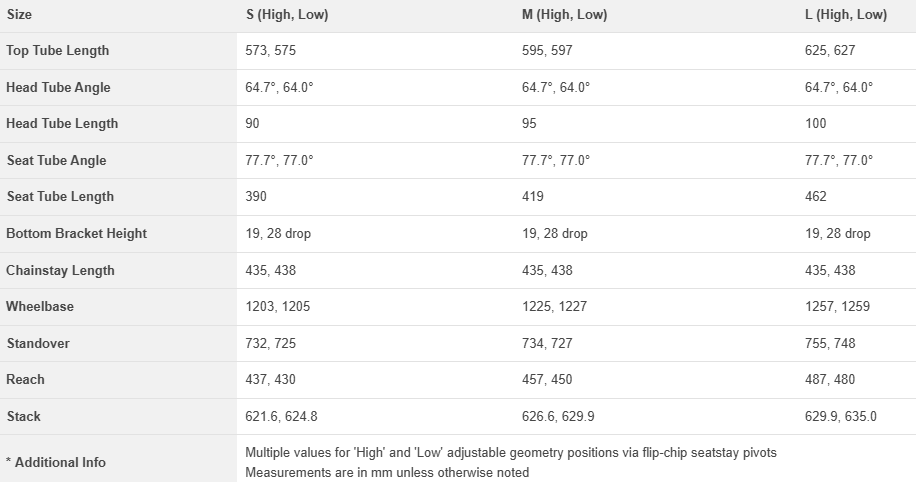Select the Seat Tube Length row label

click(60, 197)
